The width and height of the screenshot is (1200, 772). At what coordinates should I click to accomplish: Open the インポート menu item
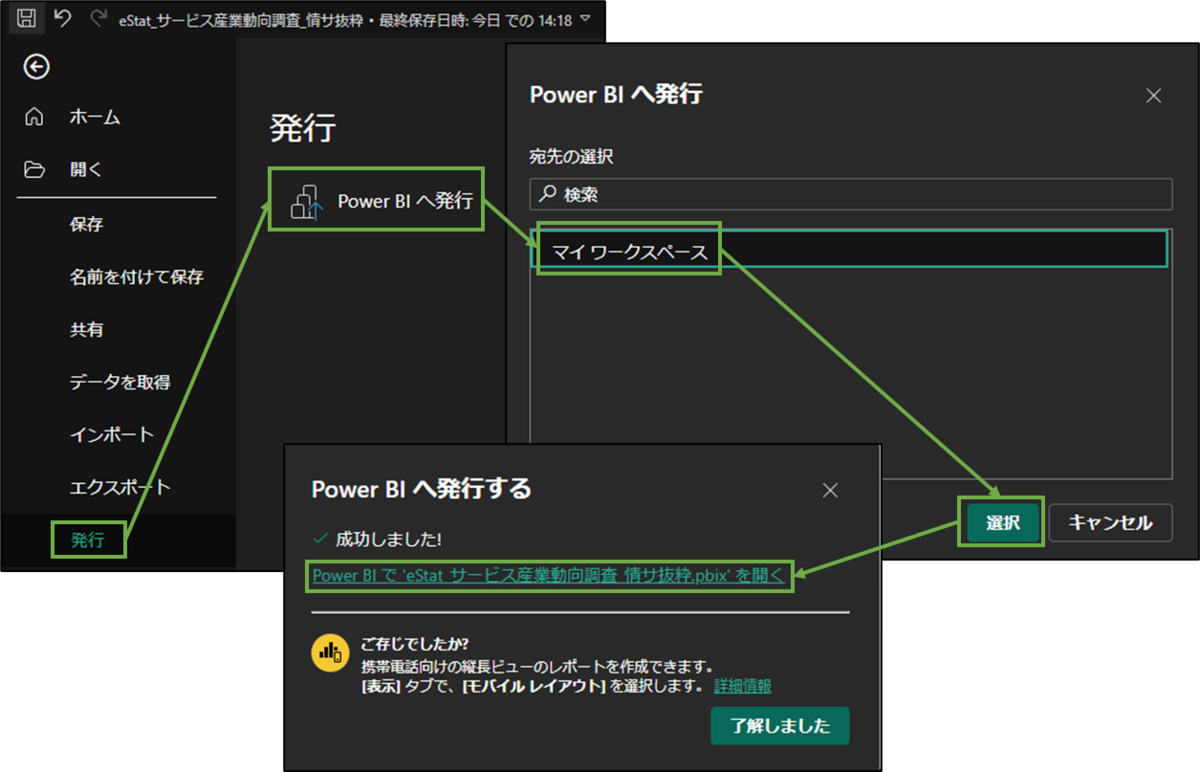tap(111, 435)
